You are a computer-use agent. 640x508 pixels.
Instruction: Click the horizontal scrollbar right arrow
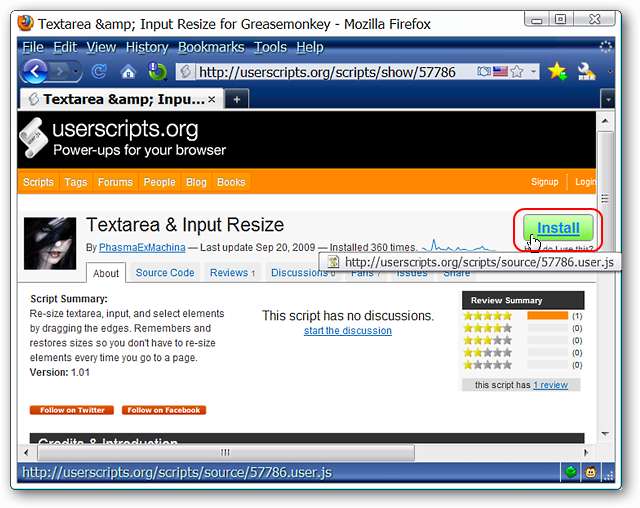tap(587, 452)
